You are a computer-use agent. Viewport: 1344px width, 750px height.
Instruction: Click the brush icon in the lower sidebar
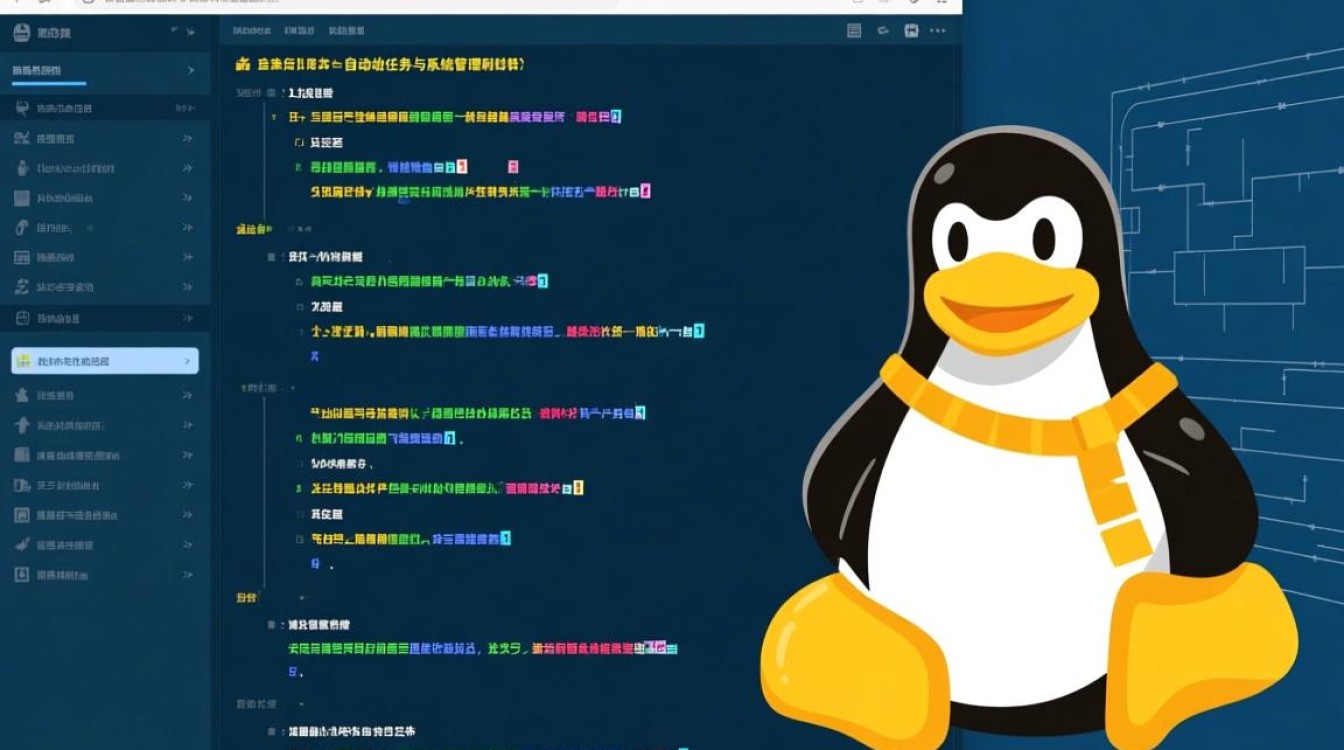tap(22, 545)
